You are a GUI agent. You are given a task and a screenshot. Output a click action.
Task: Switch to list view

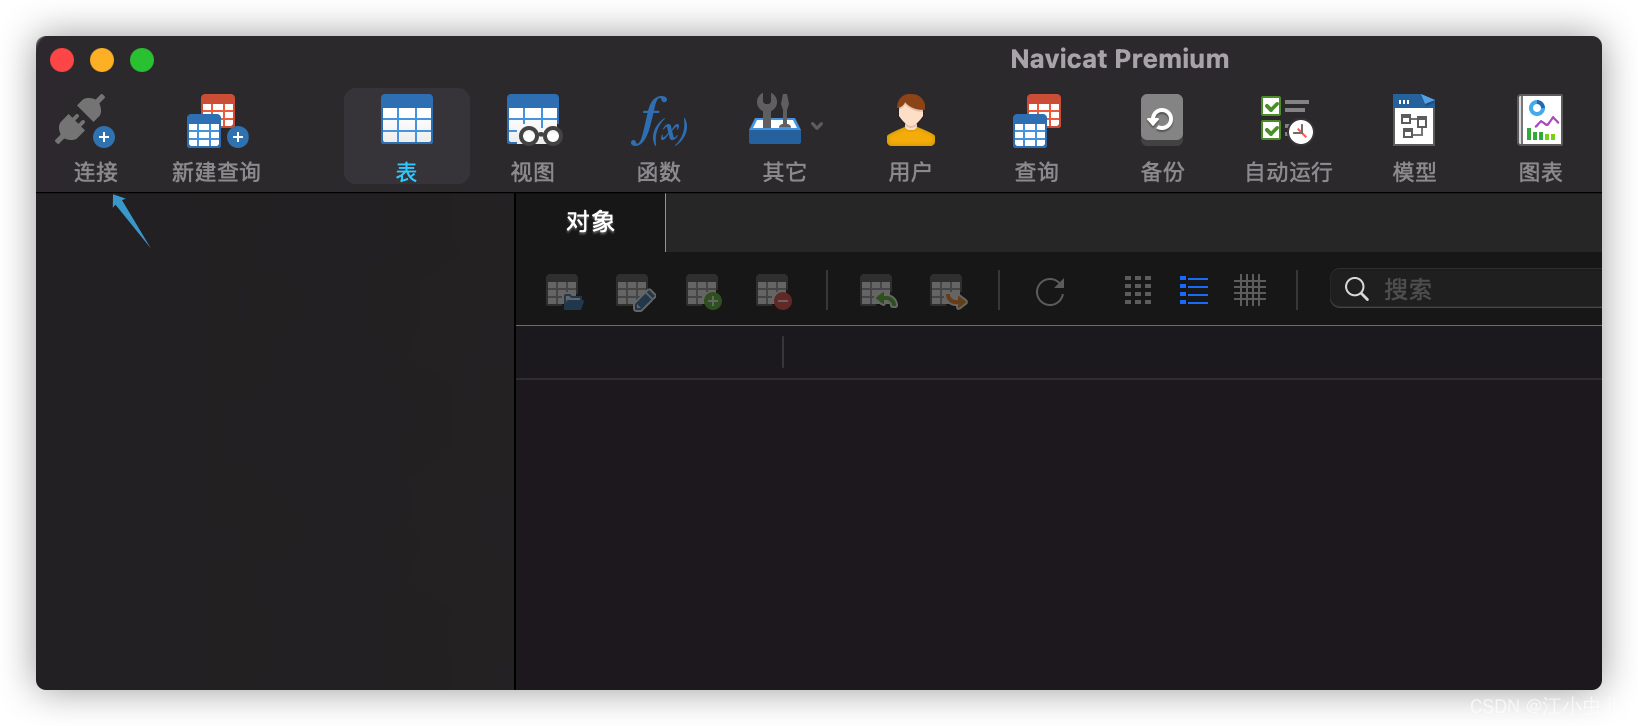(x=1194, y=290)
